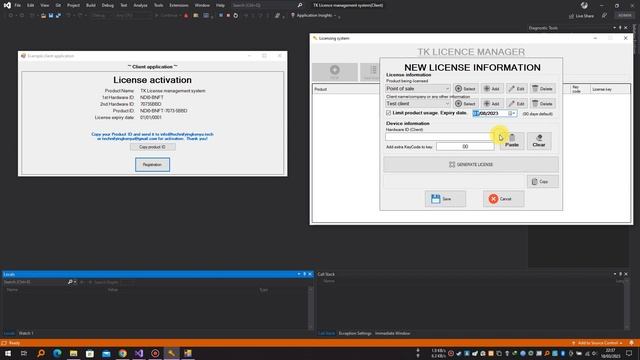
Task: Click the Hardware ID (Client) input field
Action: tap(440, 137)
